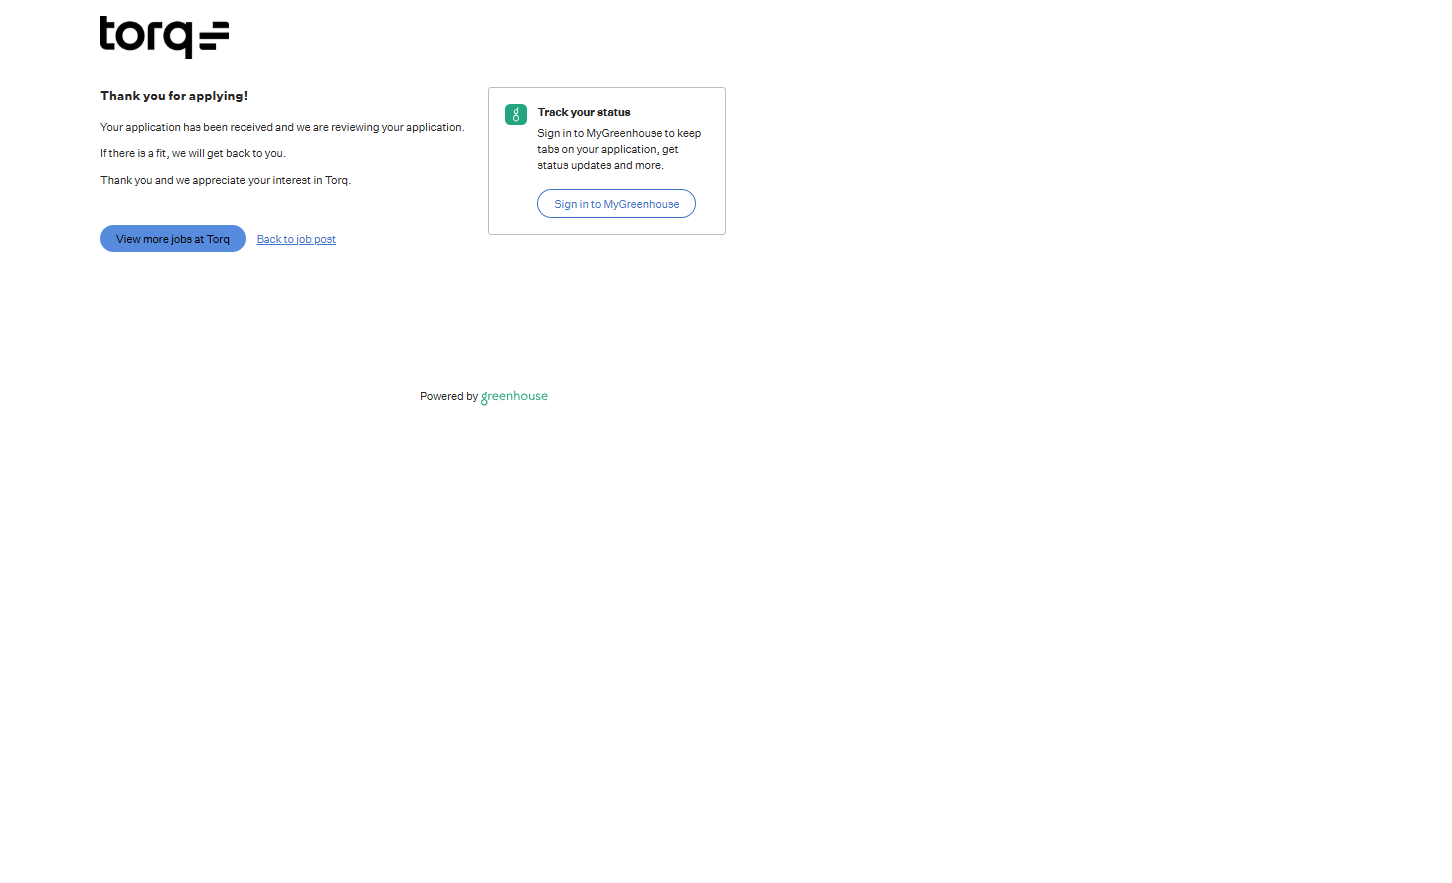Open the Sign in to MyGreenhouse button
Viewport: 1452px width, 883px height.
[x=616, y=204]
